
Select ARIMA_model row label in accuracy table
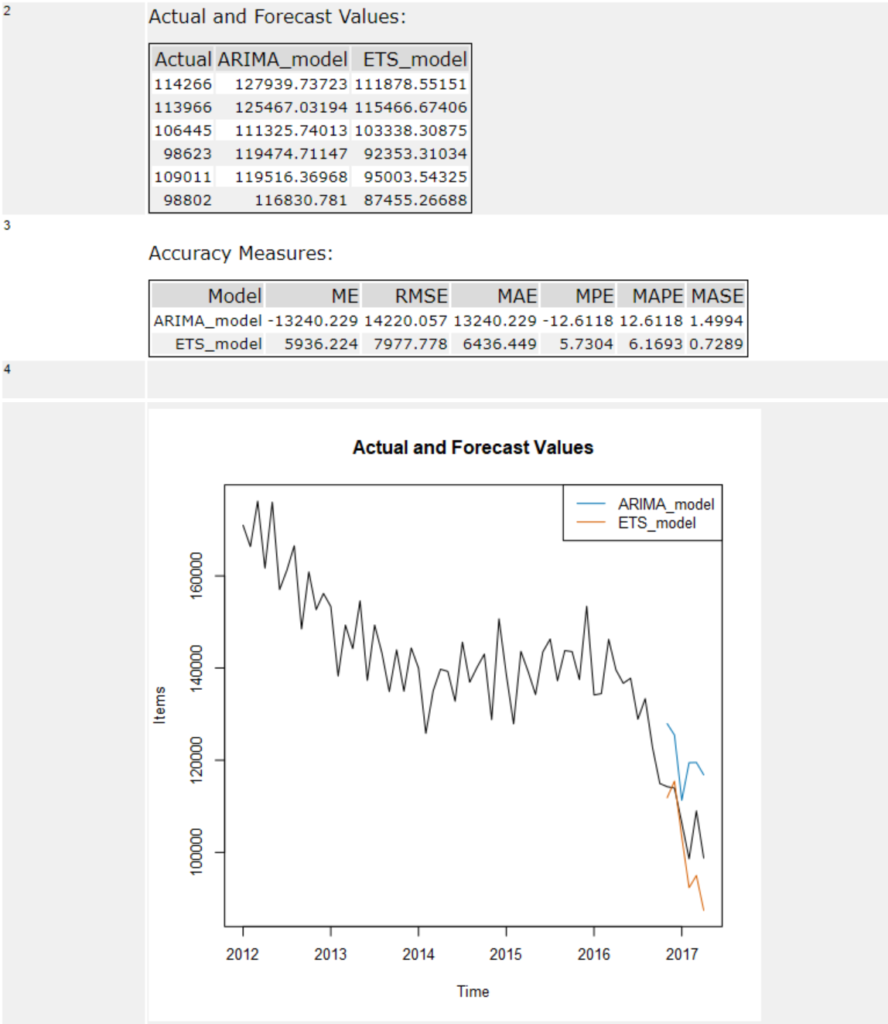pos(208,321)
